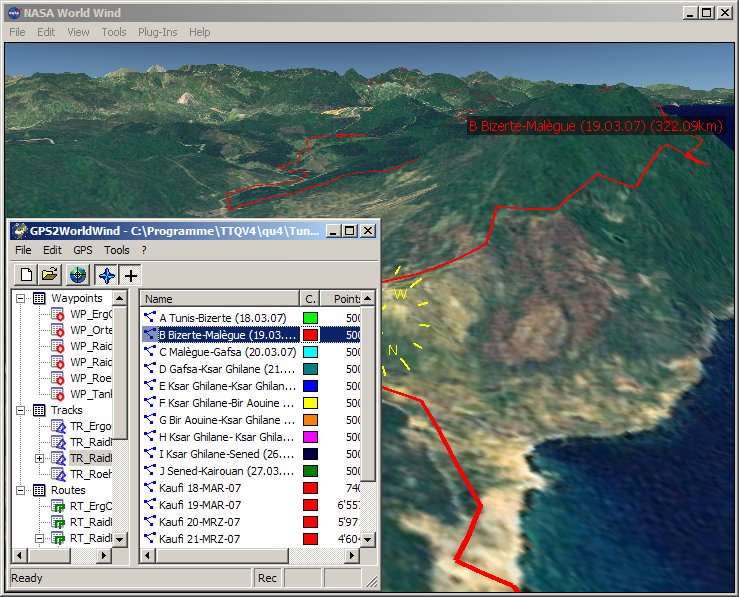
Task: Click the track icon of C Malègue-Gafsa row
Action: (150, 351)
